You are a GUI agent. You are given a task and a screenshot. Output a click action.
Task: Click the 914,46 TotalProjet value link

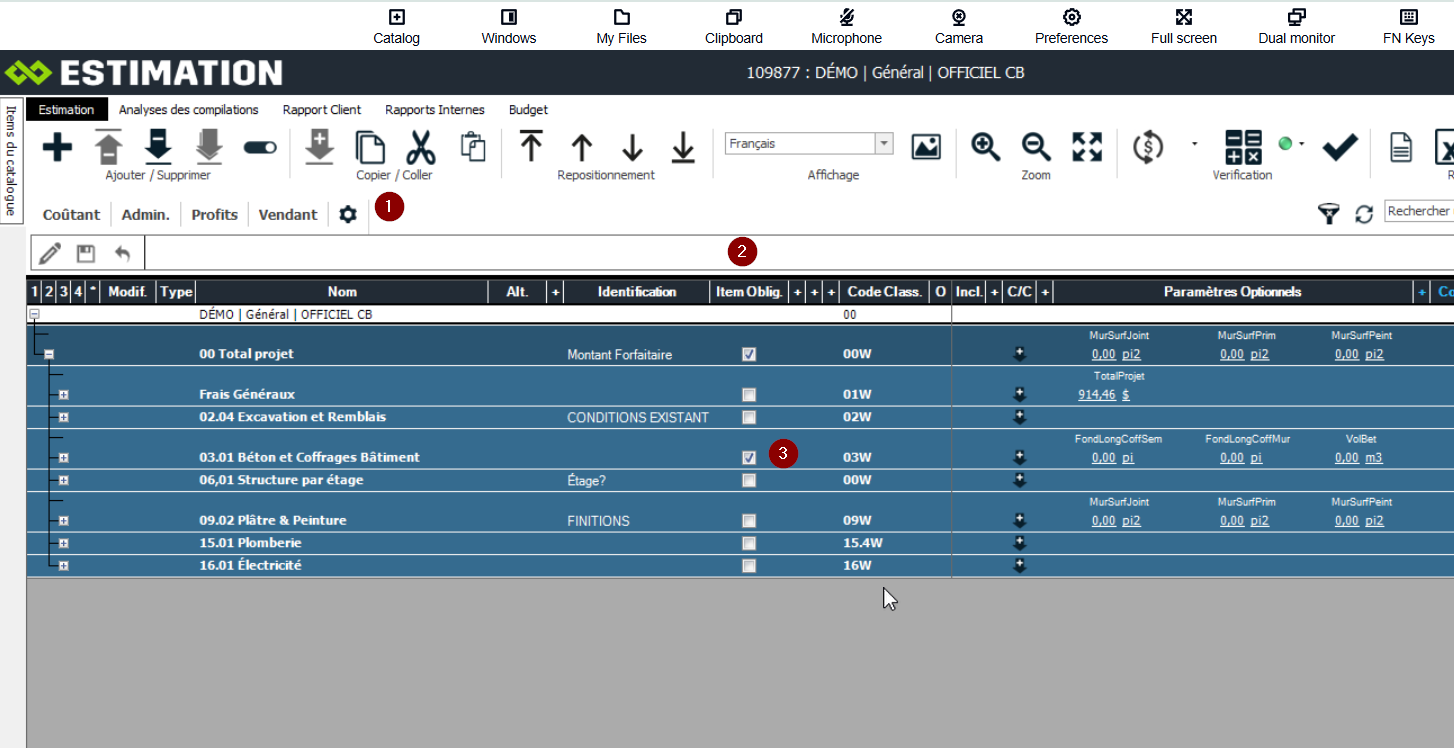click(x=1096, y=395)
